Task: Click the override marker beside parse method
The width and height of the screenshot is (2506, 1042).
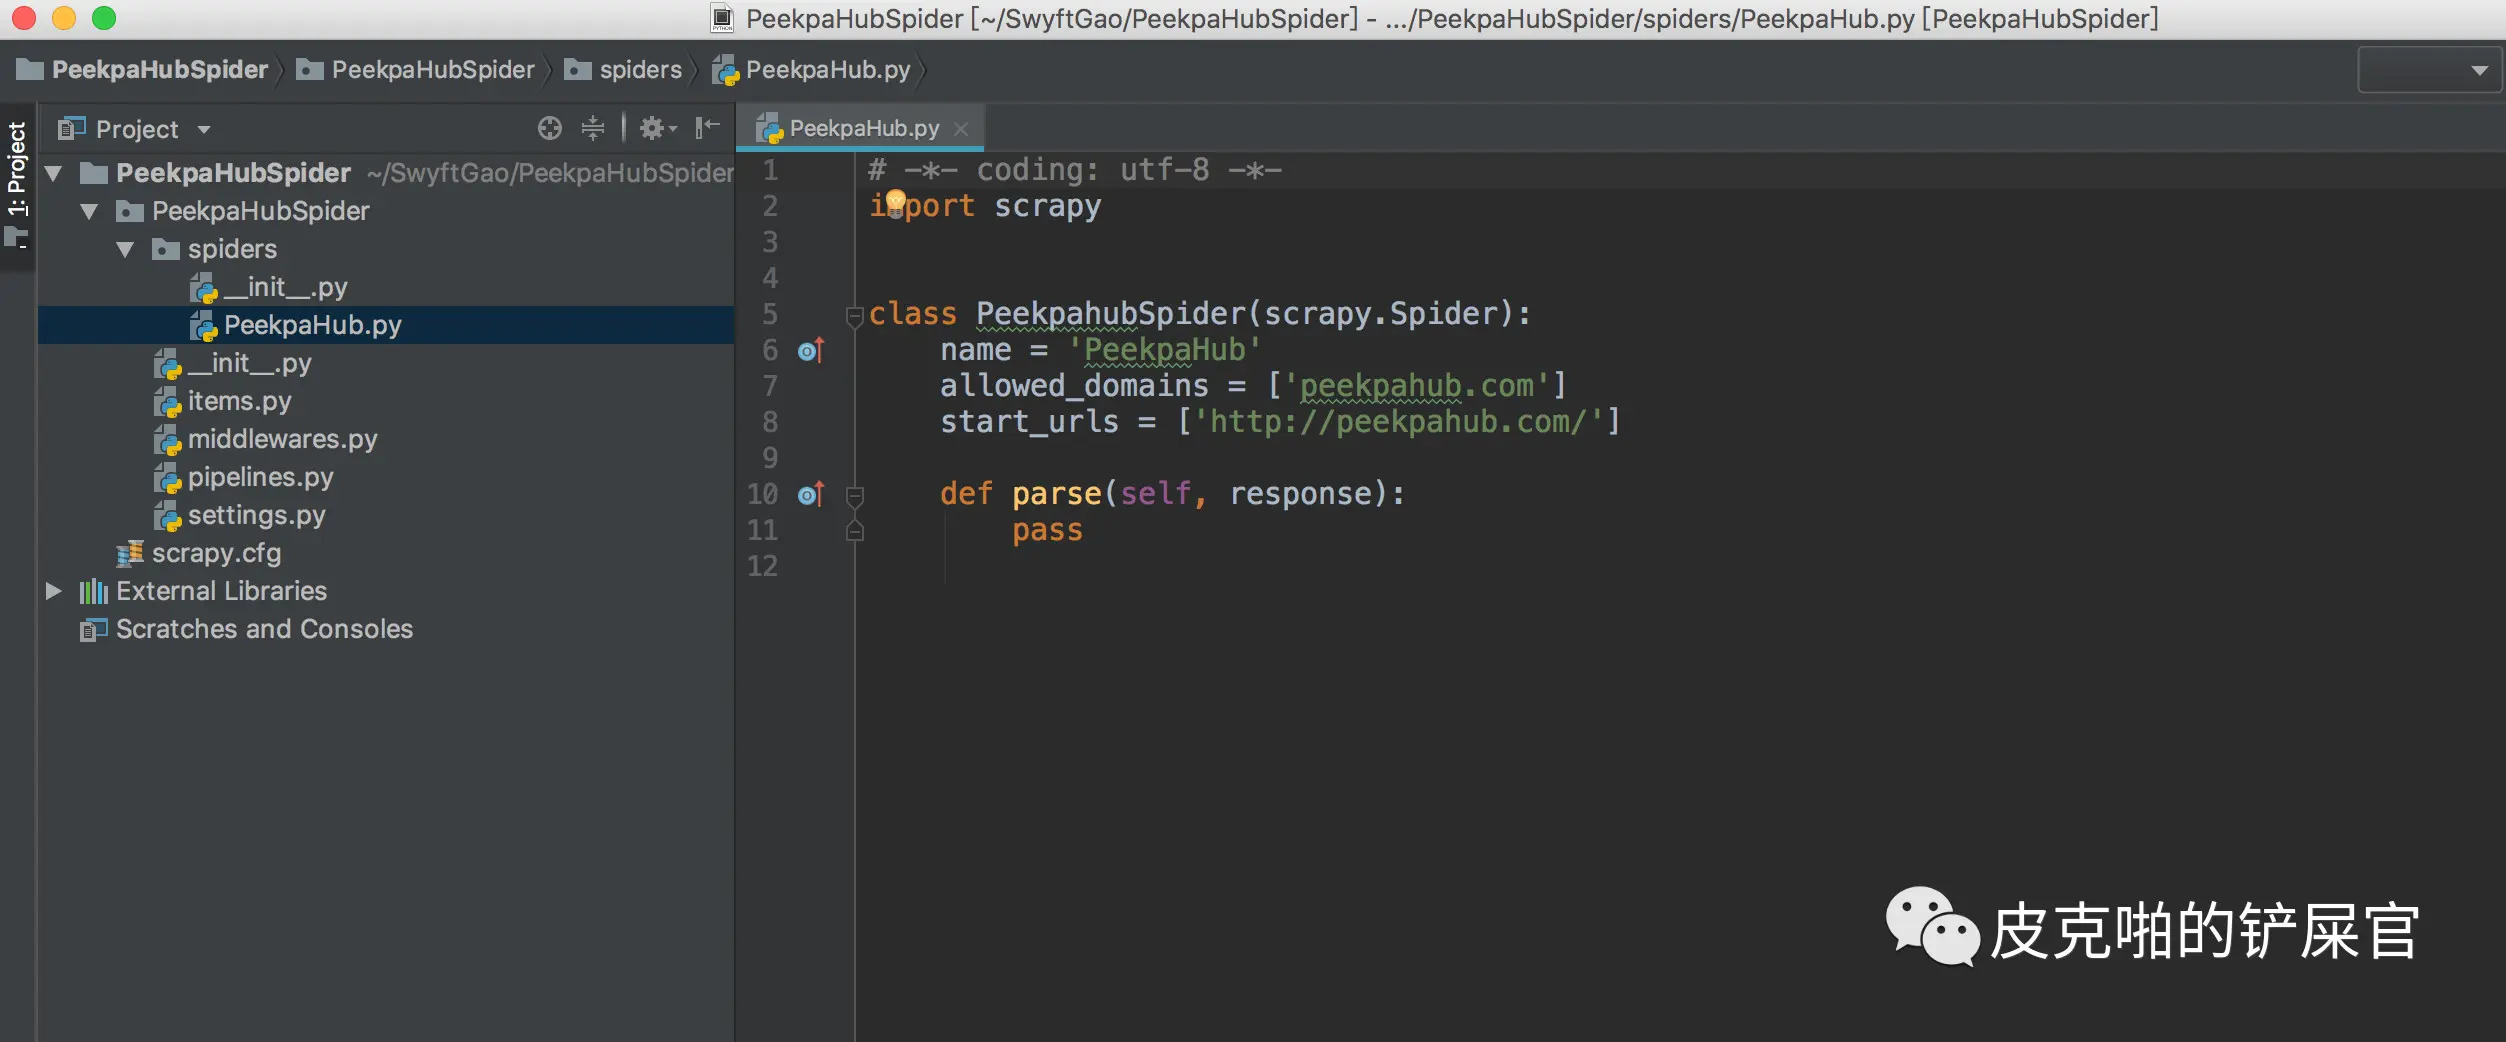Action: [811, 494]
